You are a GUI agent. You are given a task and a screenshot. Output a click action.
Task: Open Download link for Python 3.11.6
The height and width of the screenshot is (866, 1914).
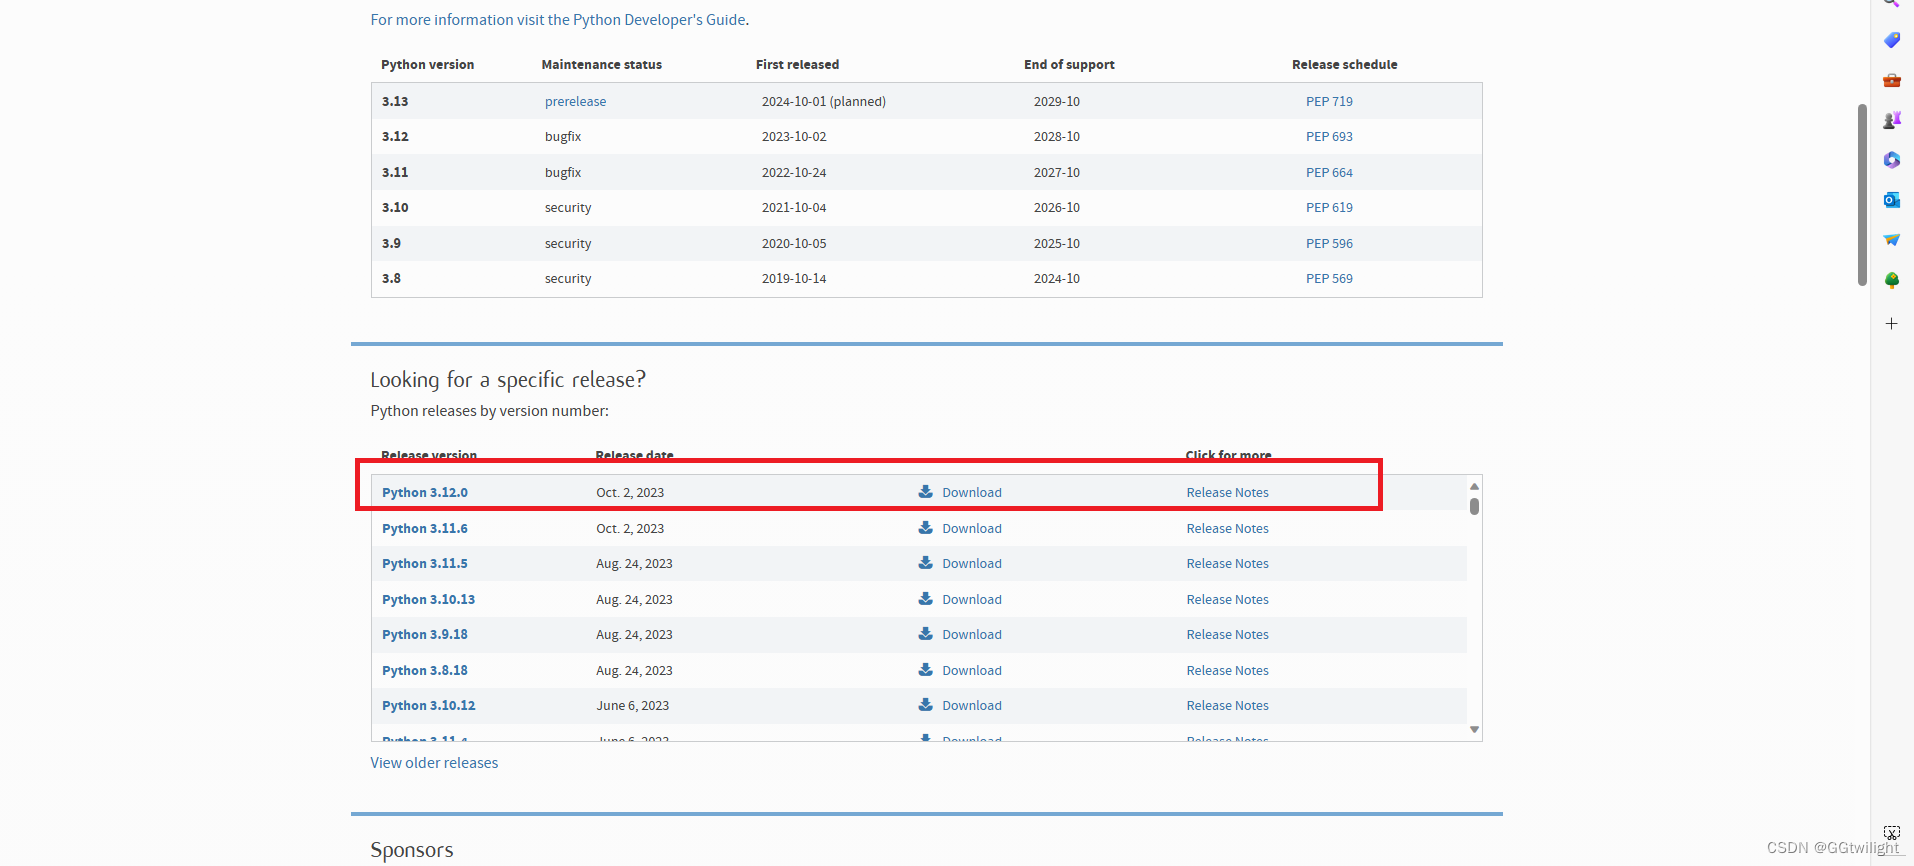click(972, 529)
